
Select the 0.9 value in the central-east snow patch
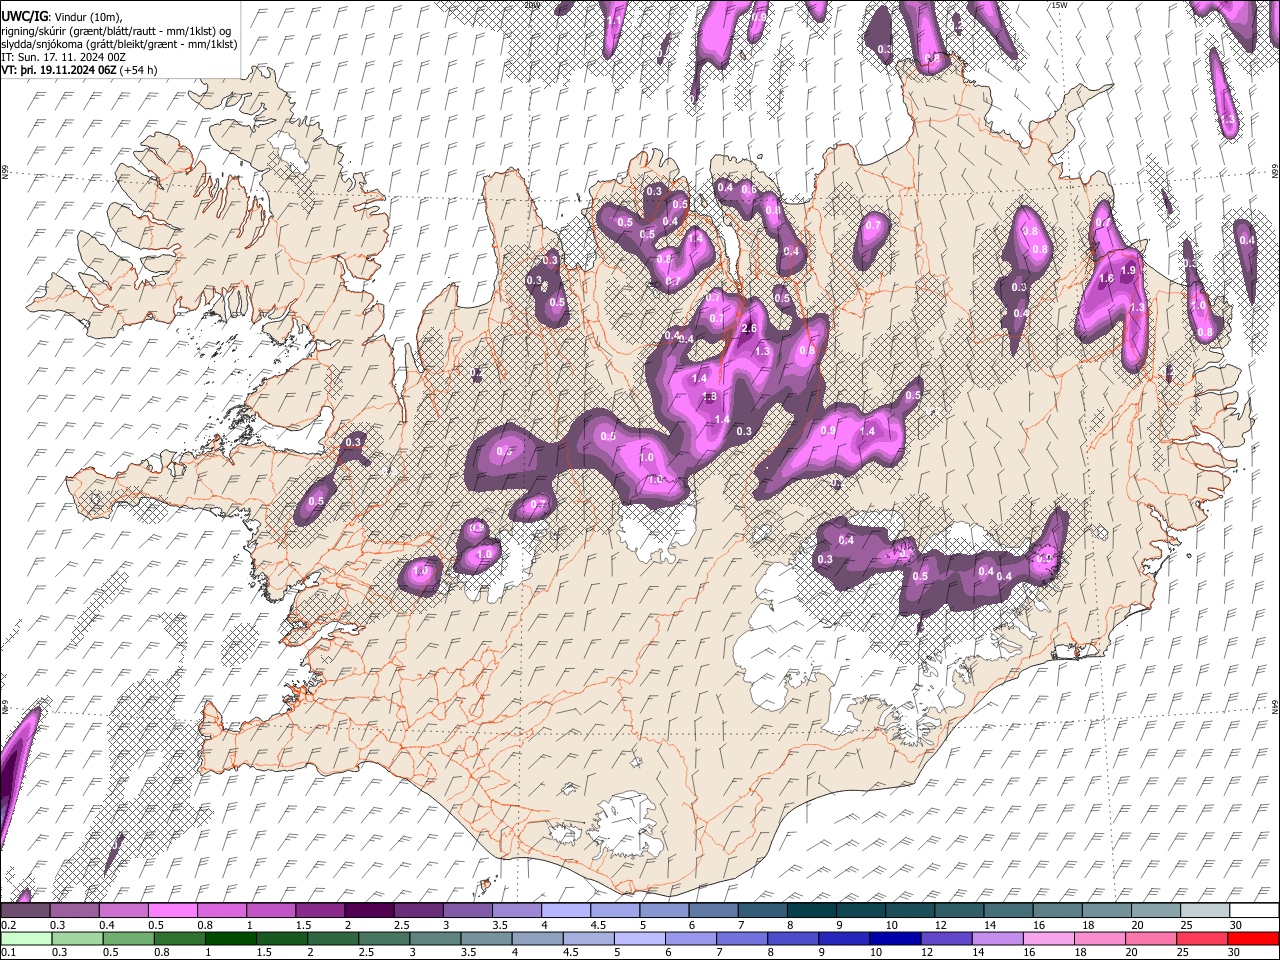pyautogui.click(x=828, y=430)
